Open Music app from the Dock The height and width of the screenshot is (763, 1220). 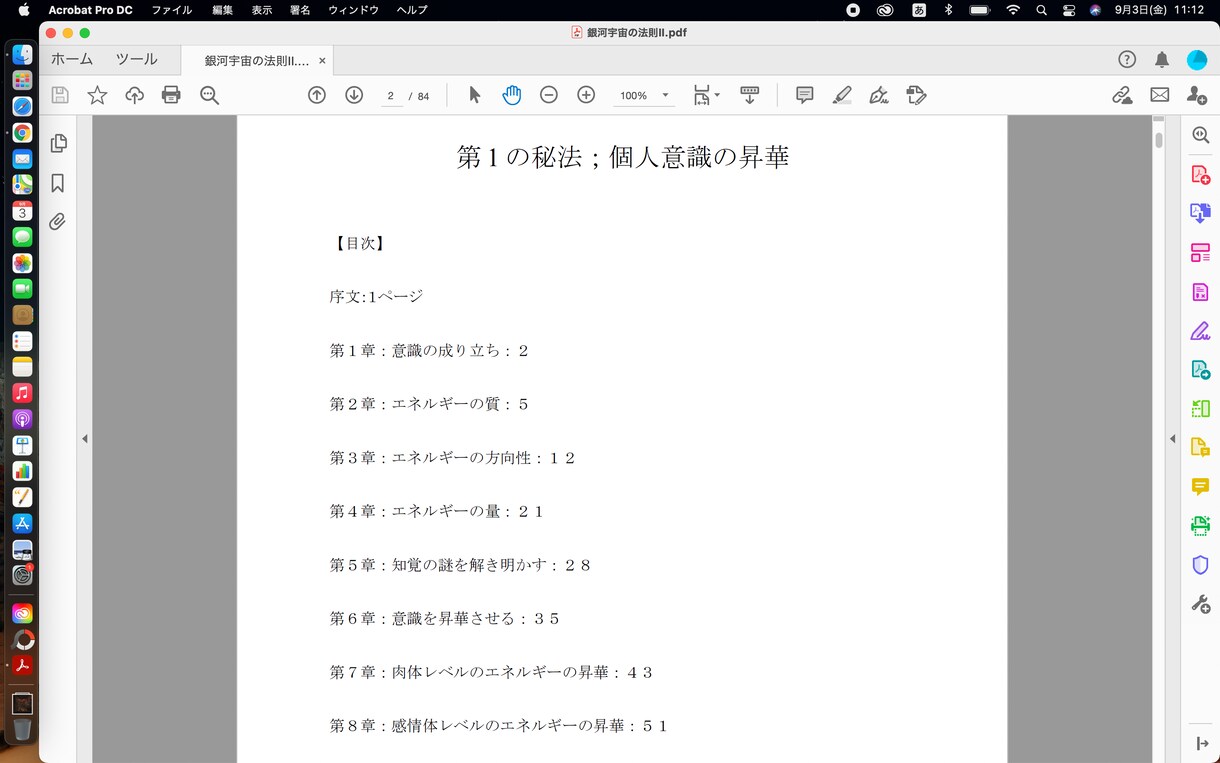[x=22, y=393]
